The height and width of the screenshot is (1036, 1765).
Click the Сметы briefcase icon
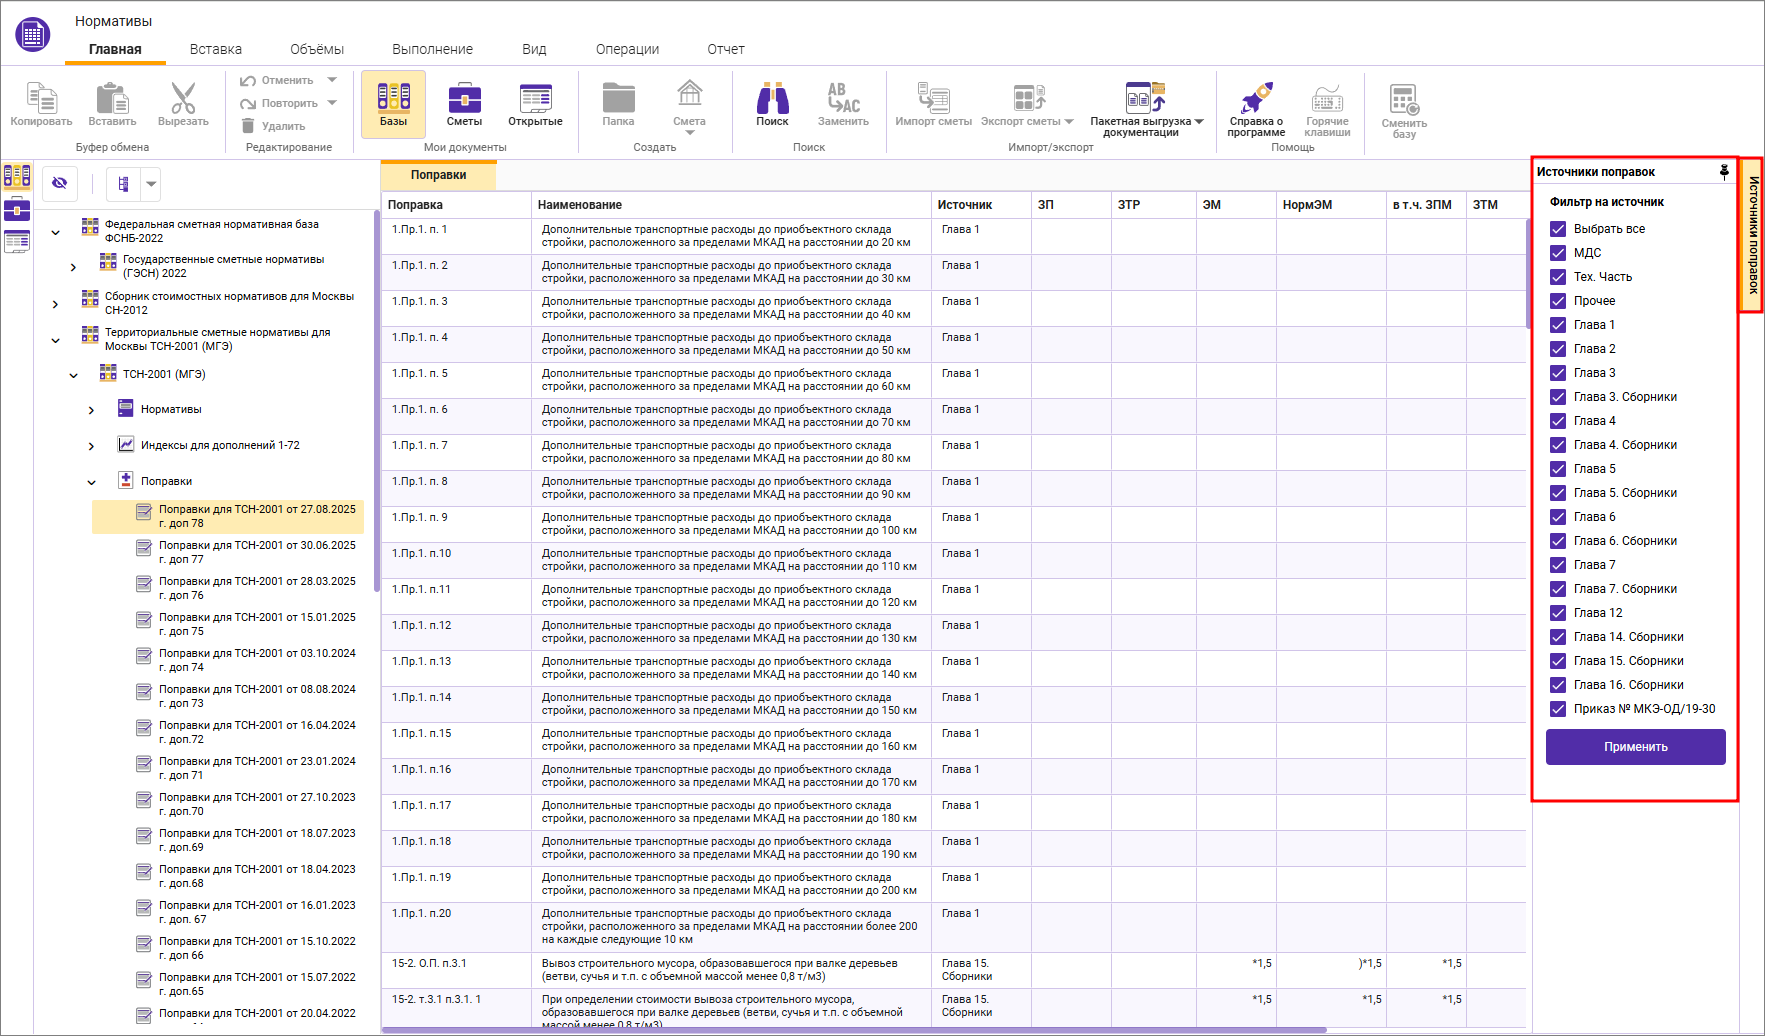(x=464, y=104)
